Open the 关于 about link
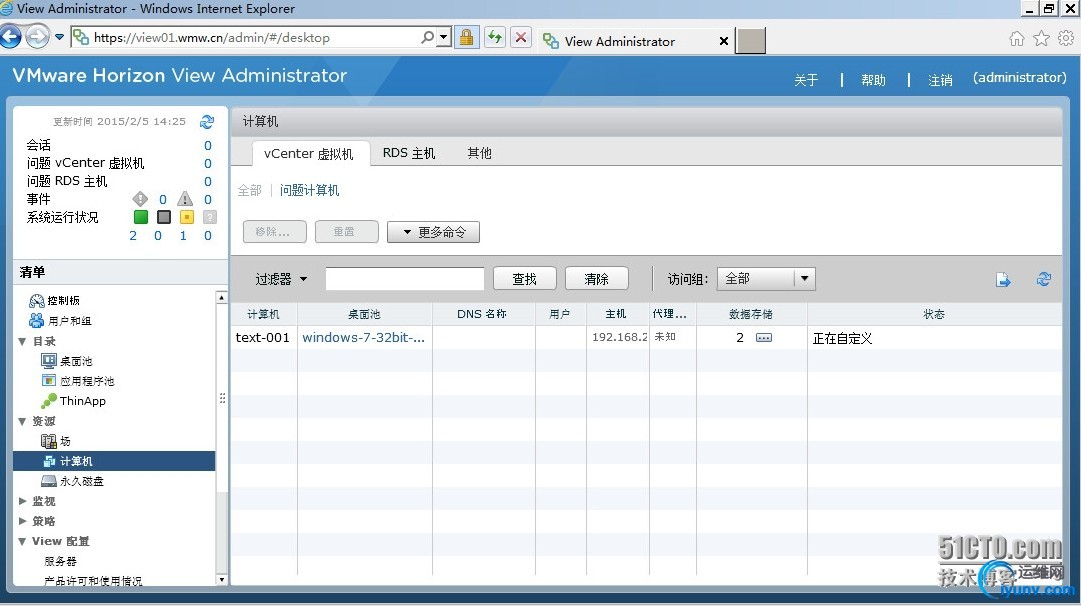This screenshot has height=606, width=1081. tap(806, 80)
